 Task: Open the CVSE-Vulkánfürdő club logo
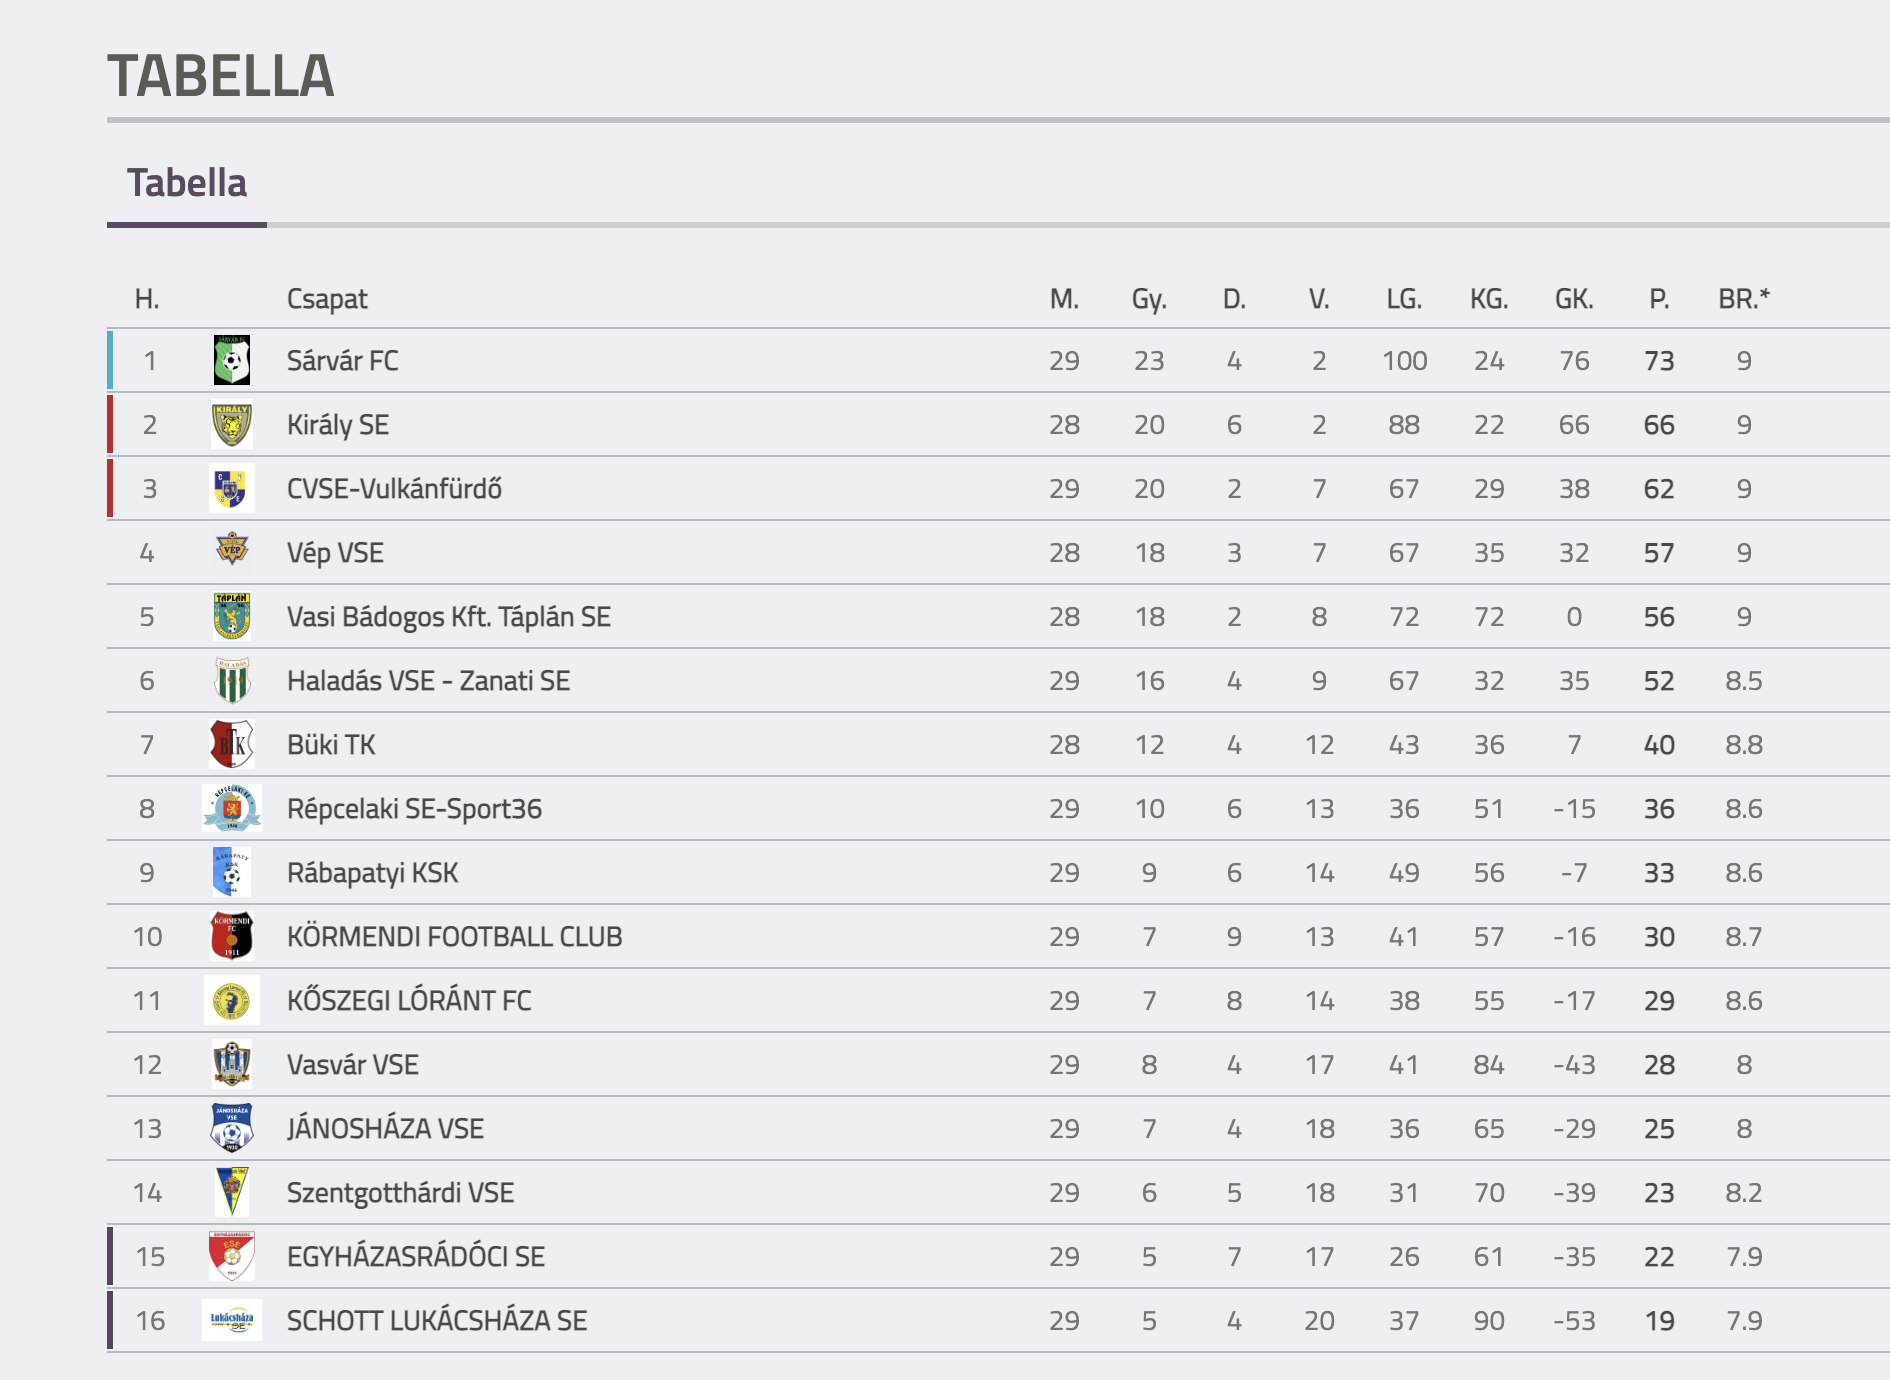pos(232,488)
